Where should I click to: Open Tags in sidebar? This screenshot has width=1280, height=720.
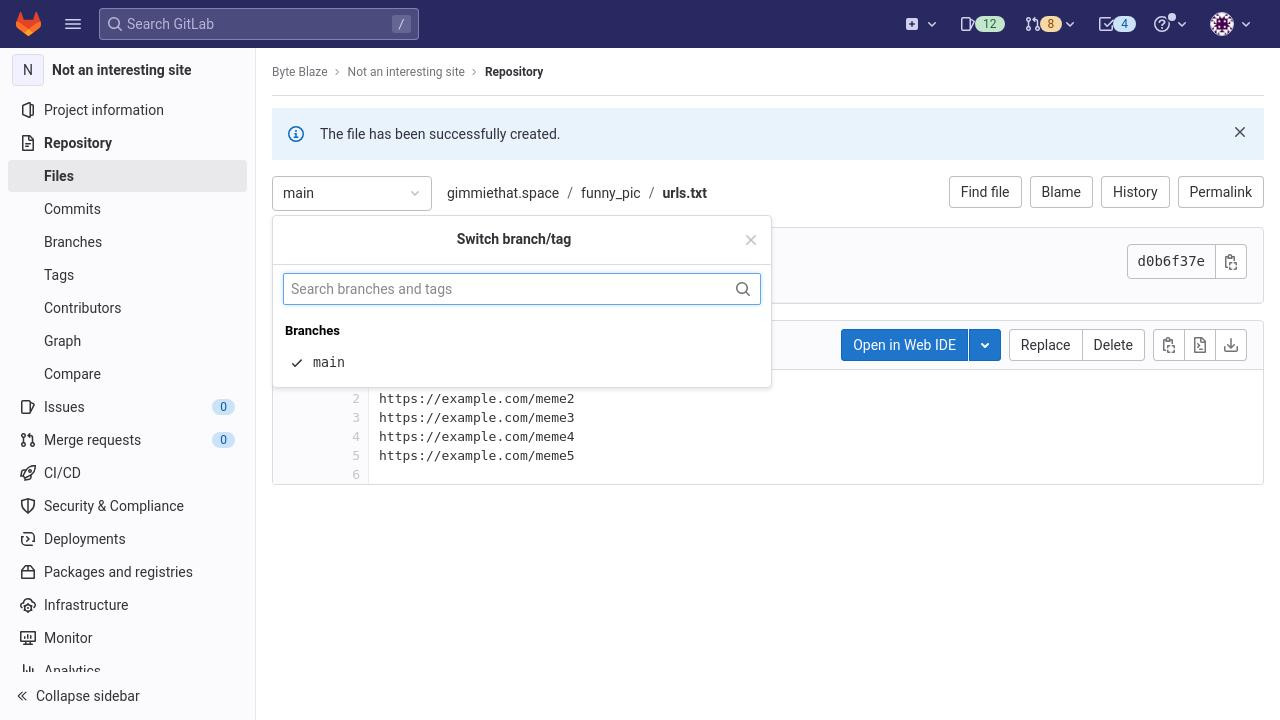click(127, 275)
